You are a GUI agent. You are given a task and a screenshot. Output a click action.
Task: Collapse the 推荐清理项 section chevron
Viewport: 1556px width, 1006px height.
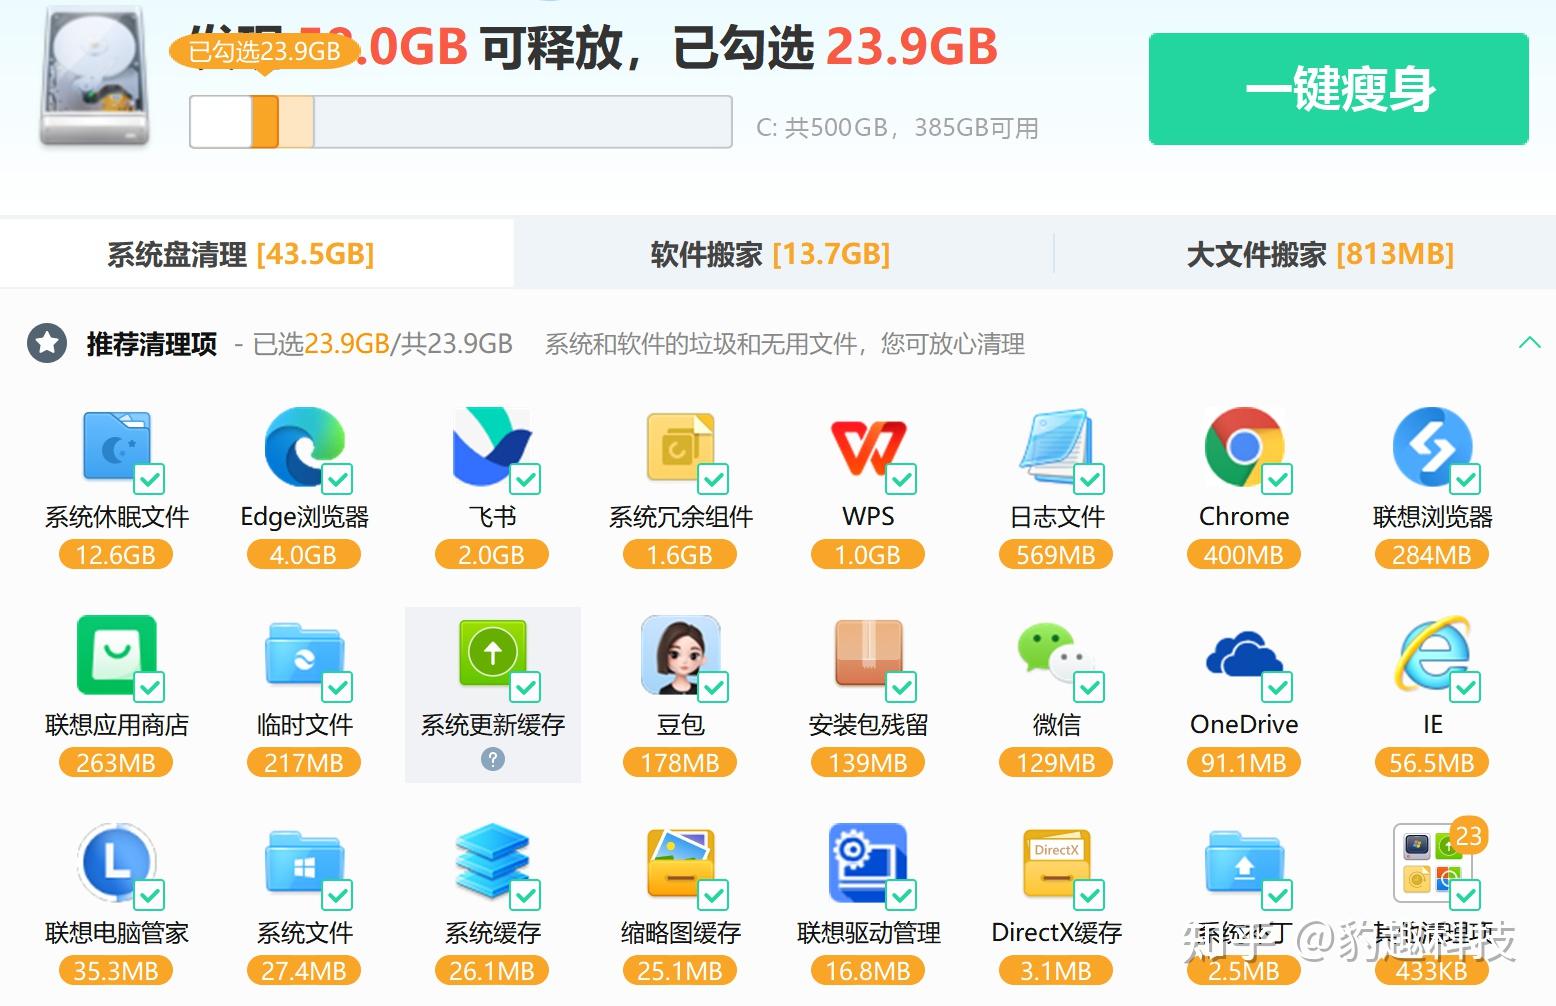coord(1529,343)
